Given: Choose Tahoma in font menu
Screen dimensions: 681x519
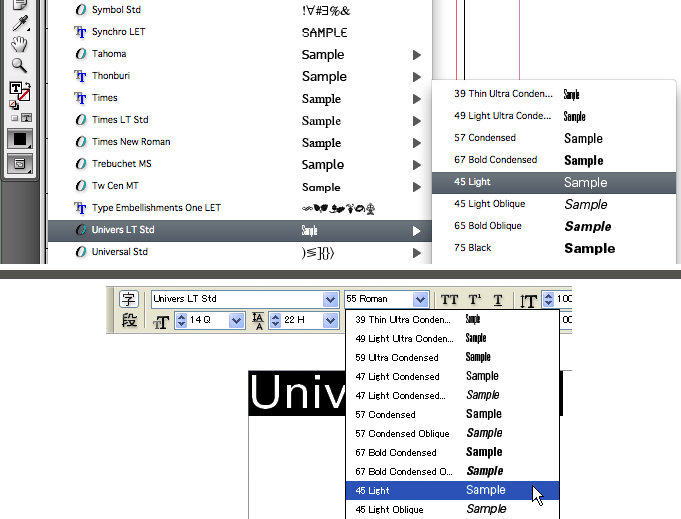Looking at the screenshot, I should click(x=240, y=54).
